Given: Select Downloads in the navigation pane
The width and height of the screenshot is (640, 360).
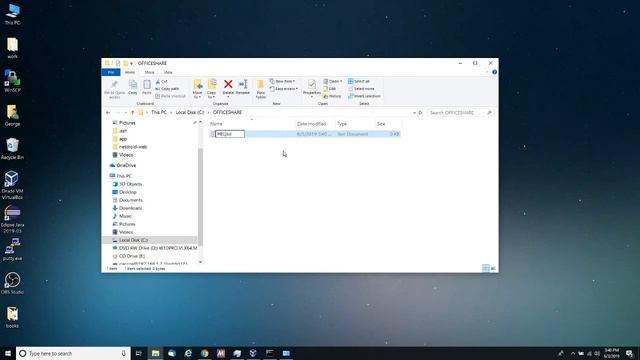Looking at the screenshot, I should (x=127, y=208).
